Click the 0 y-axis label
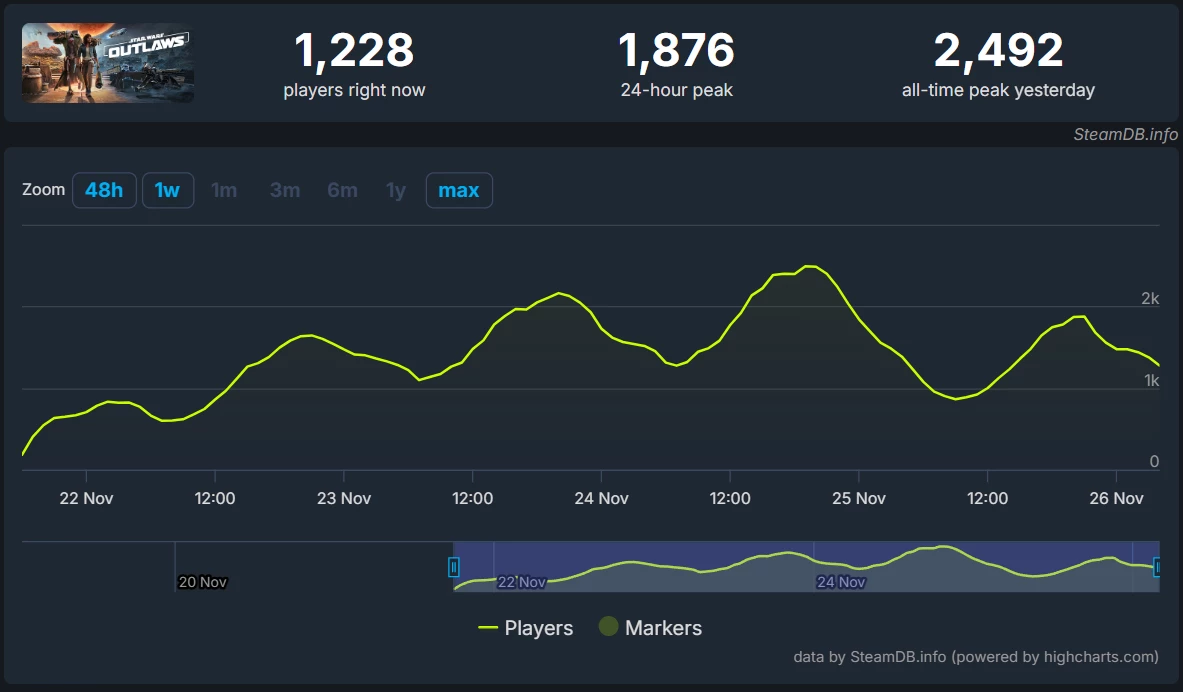 [x=1154, y=461]
